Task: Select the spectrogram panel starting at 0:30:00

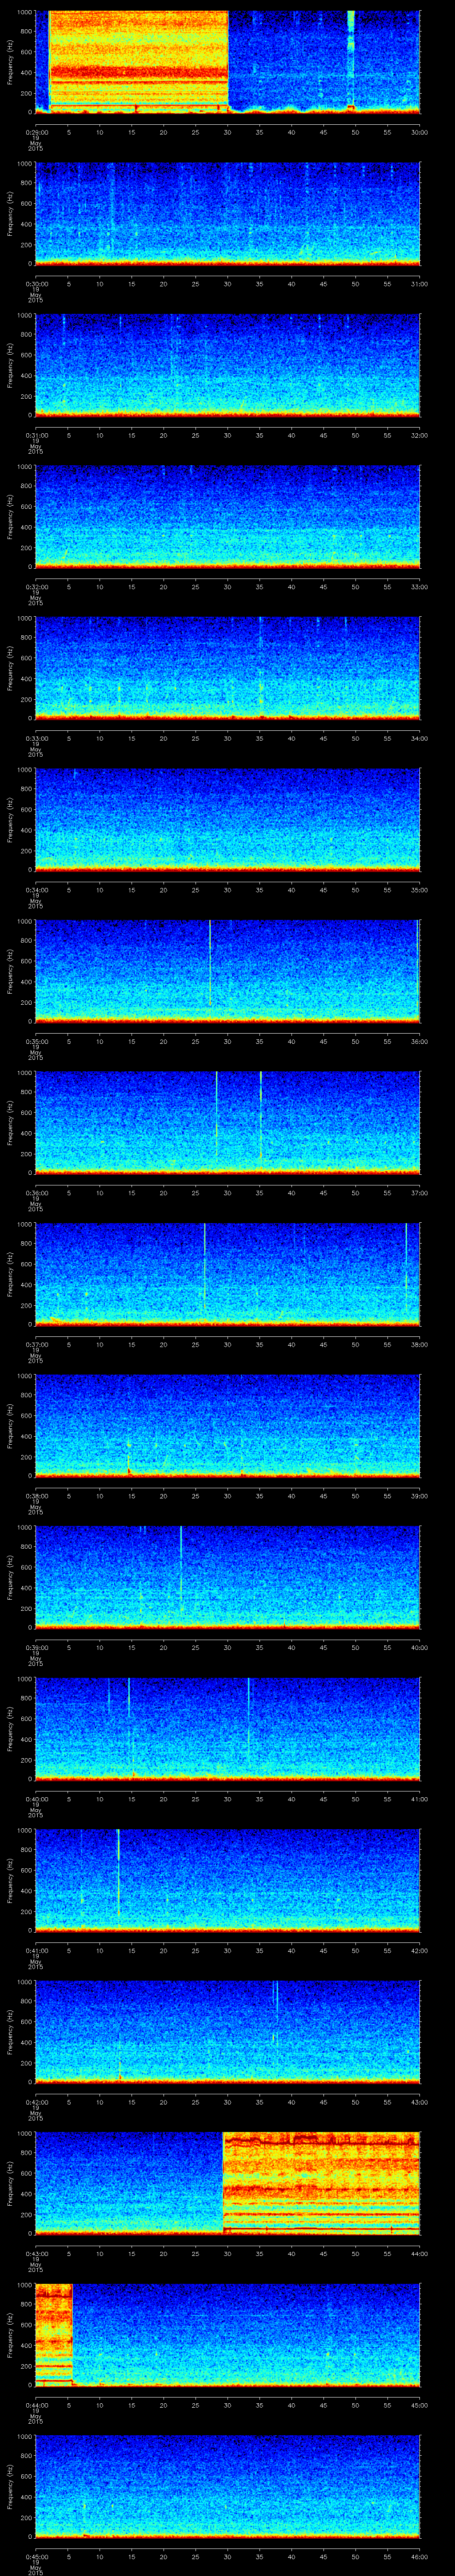Action: (x=228, y=214)
